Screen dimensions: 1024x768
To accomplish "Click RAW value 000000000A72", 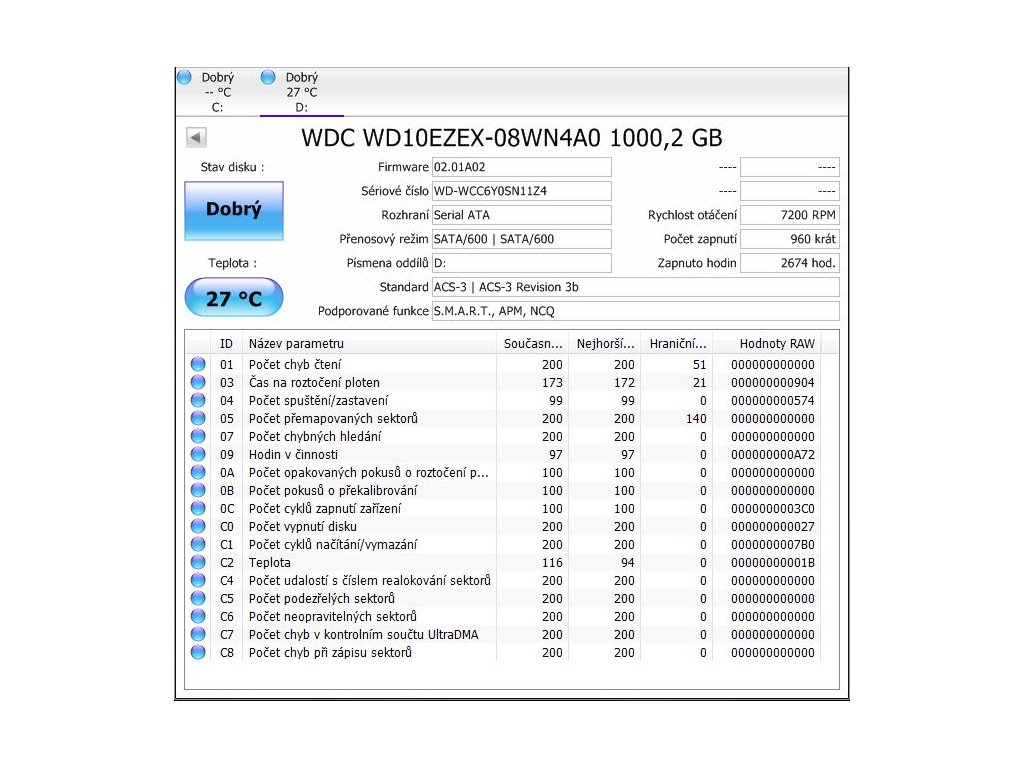I will 773,455.
